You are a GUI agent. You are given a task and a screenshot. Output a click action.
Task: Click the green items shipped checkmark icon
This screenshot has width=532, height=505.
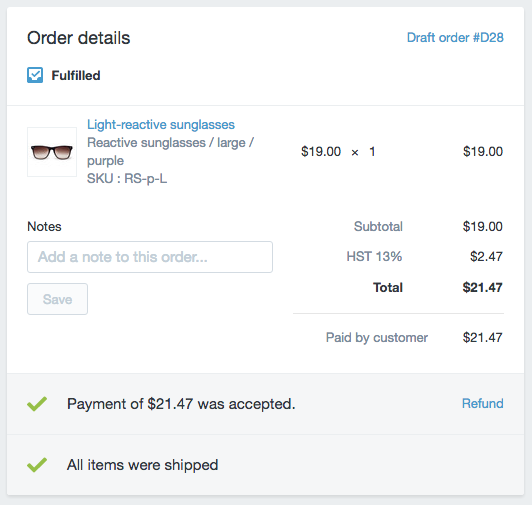[x=37, y=465]
